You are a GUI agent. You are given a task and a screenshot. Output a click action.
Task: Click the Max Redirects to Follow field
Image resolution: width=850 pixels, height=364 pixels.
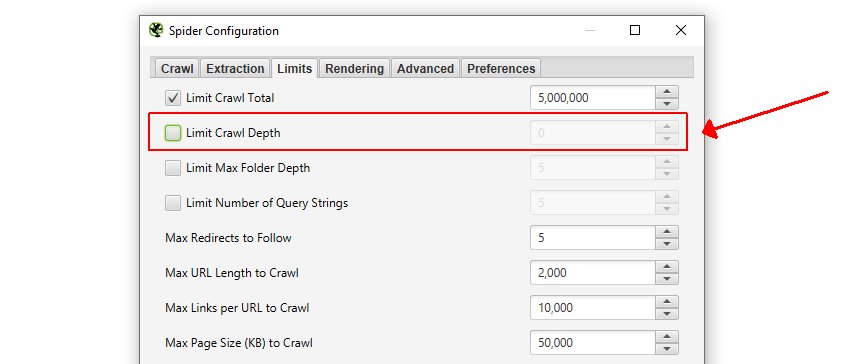[593, 238]
